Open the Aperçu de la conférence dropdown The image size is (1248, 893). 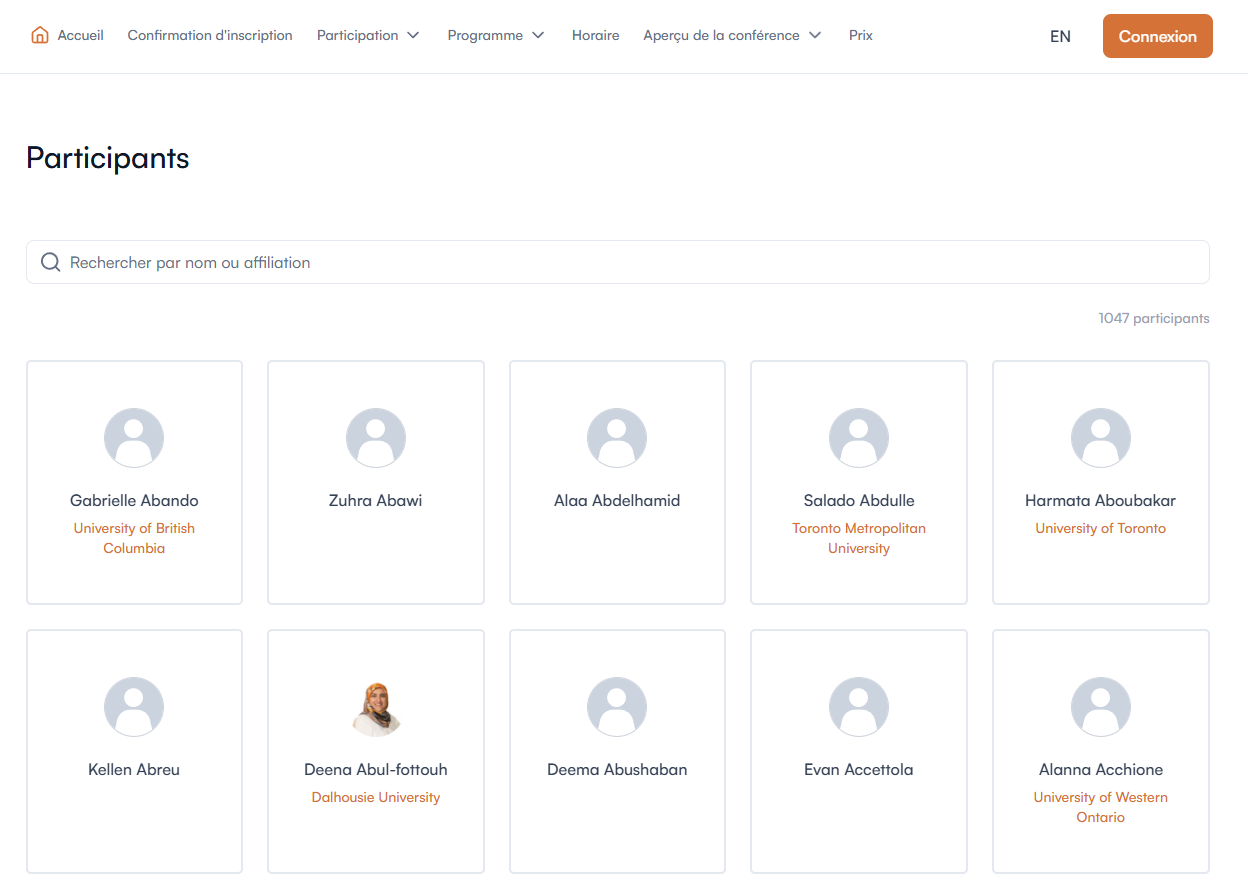(732, 35)
